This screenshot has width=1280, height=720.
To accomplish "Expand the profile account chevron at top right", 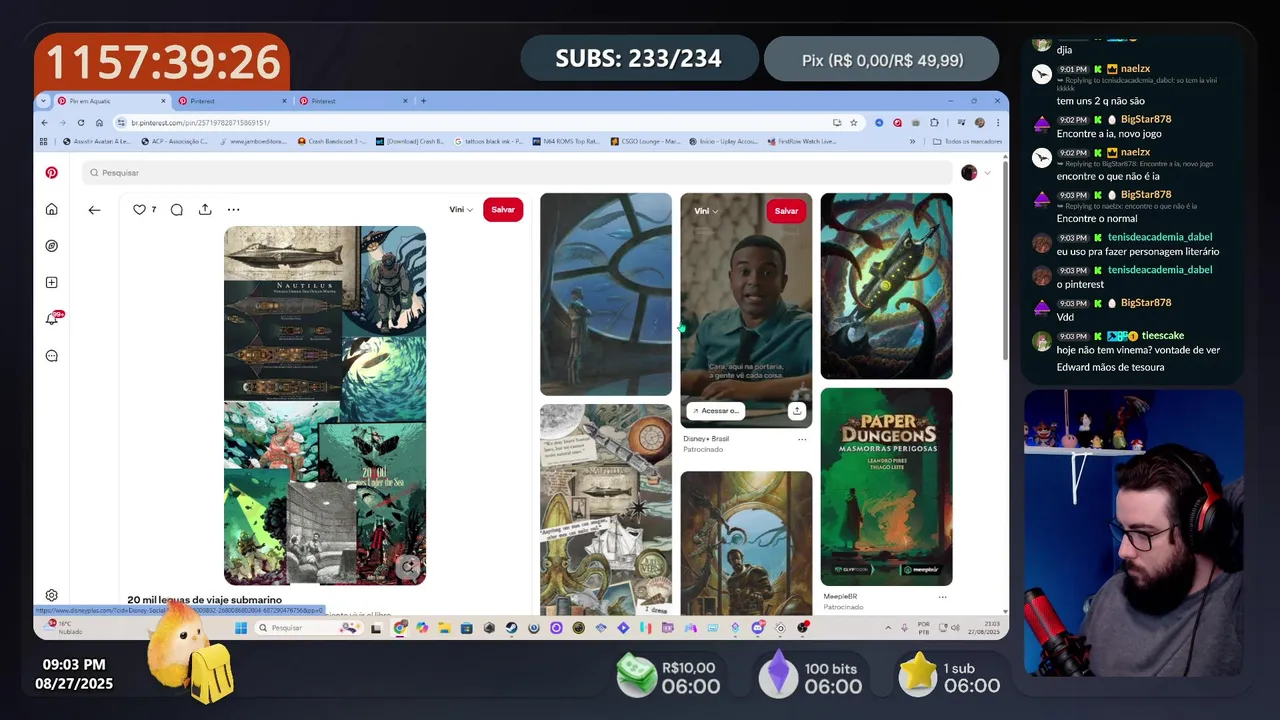I will [987, 173].
